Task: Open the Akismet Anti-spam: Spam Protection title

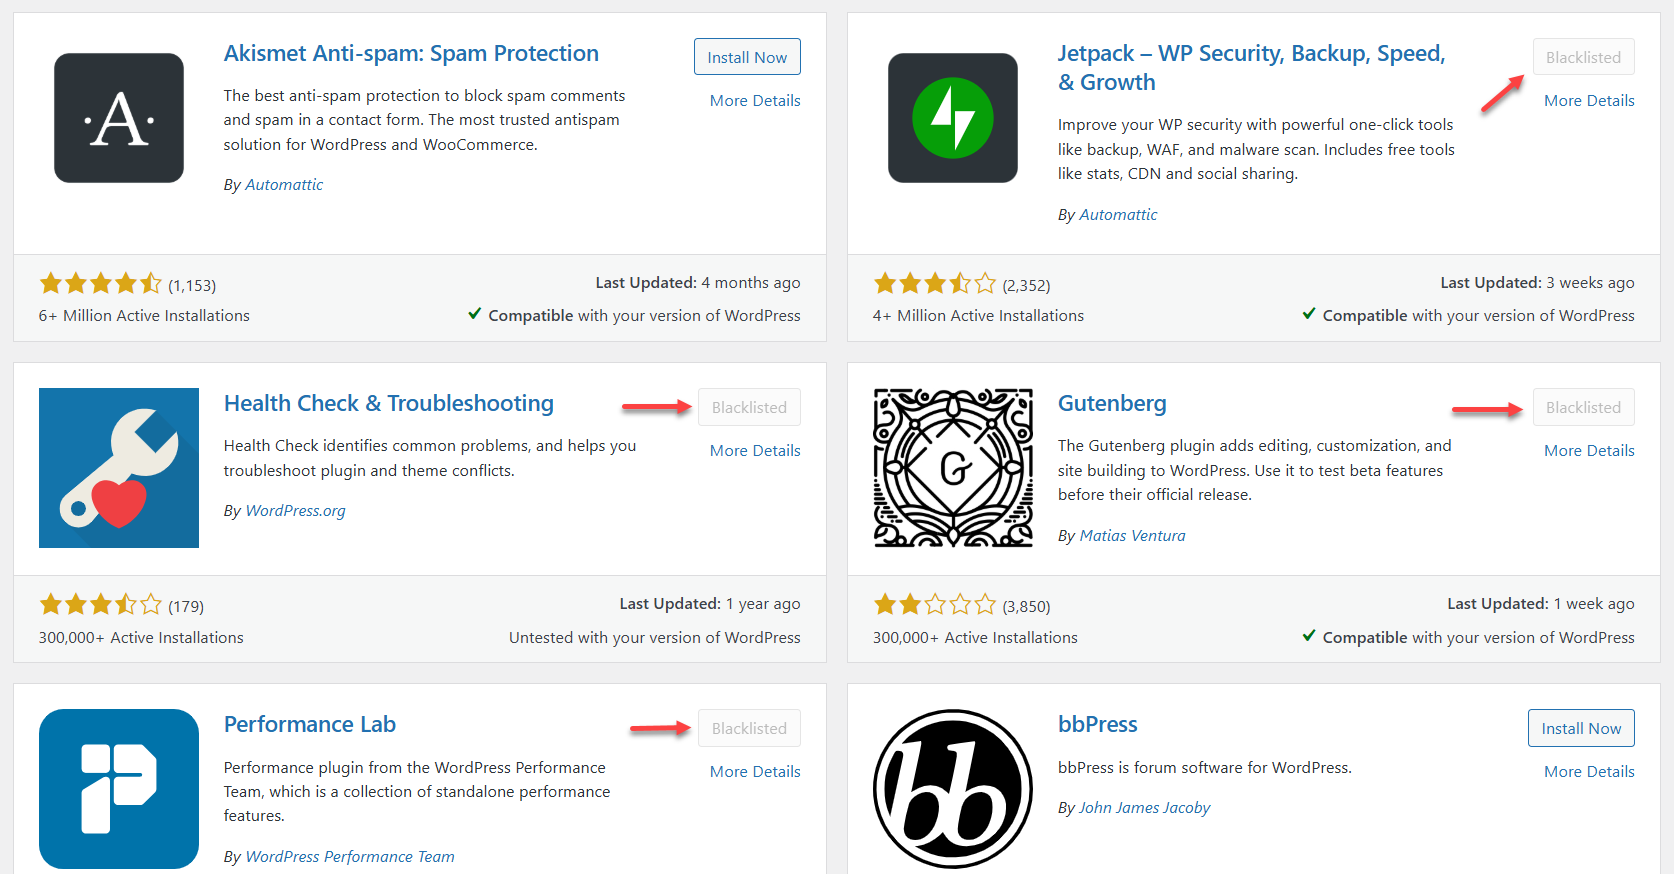Action: pos(411,53)
